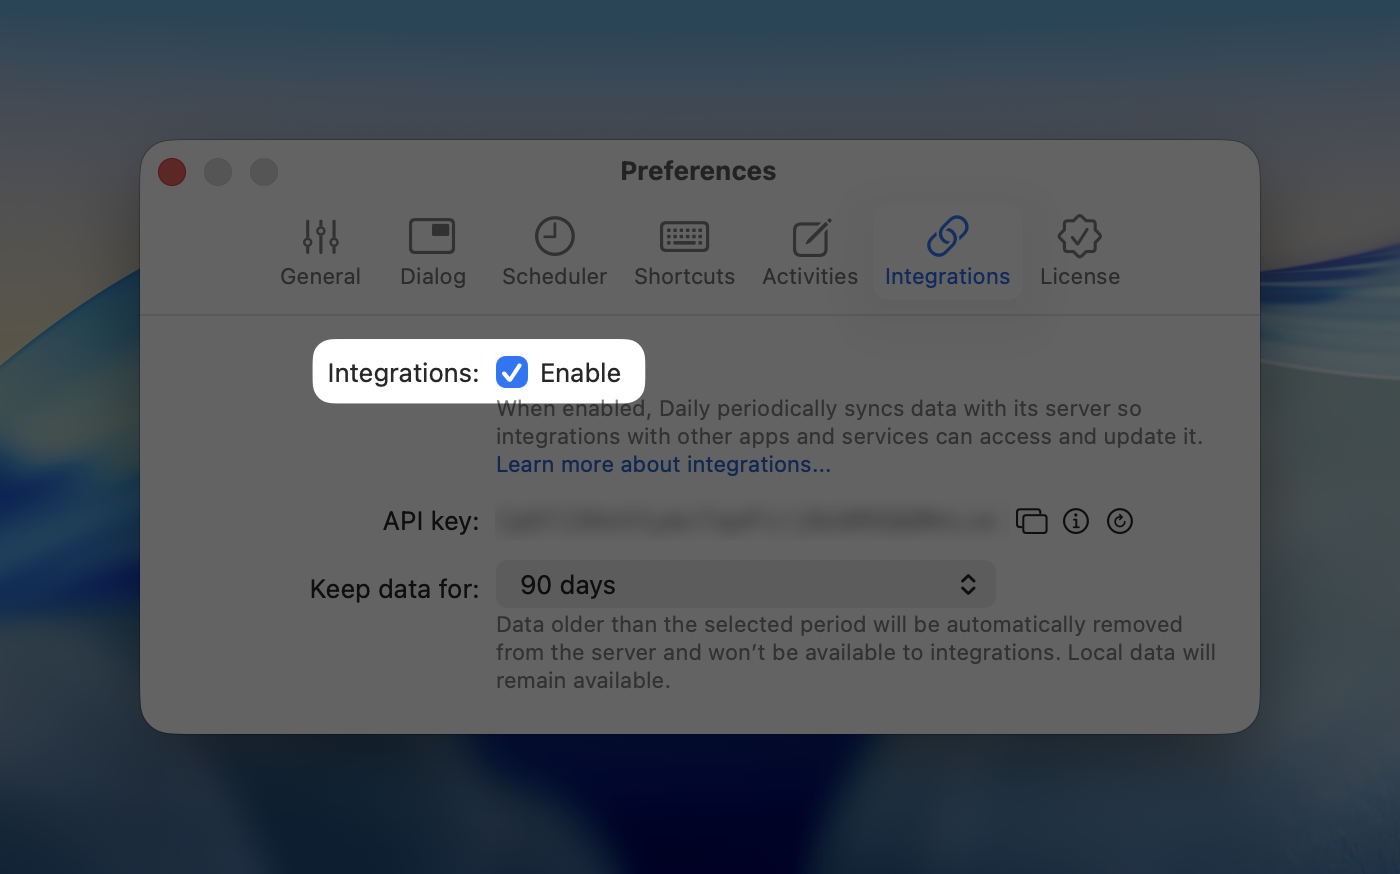This screenshot has width=1400, height=874.
Task: Open the Keep data for 90 days dropdown
Action: click(x=746, y=585)
